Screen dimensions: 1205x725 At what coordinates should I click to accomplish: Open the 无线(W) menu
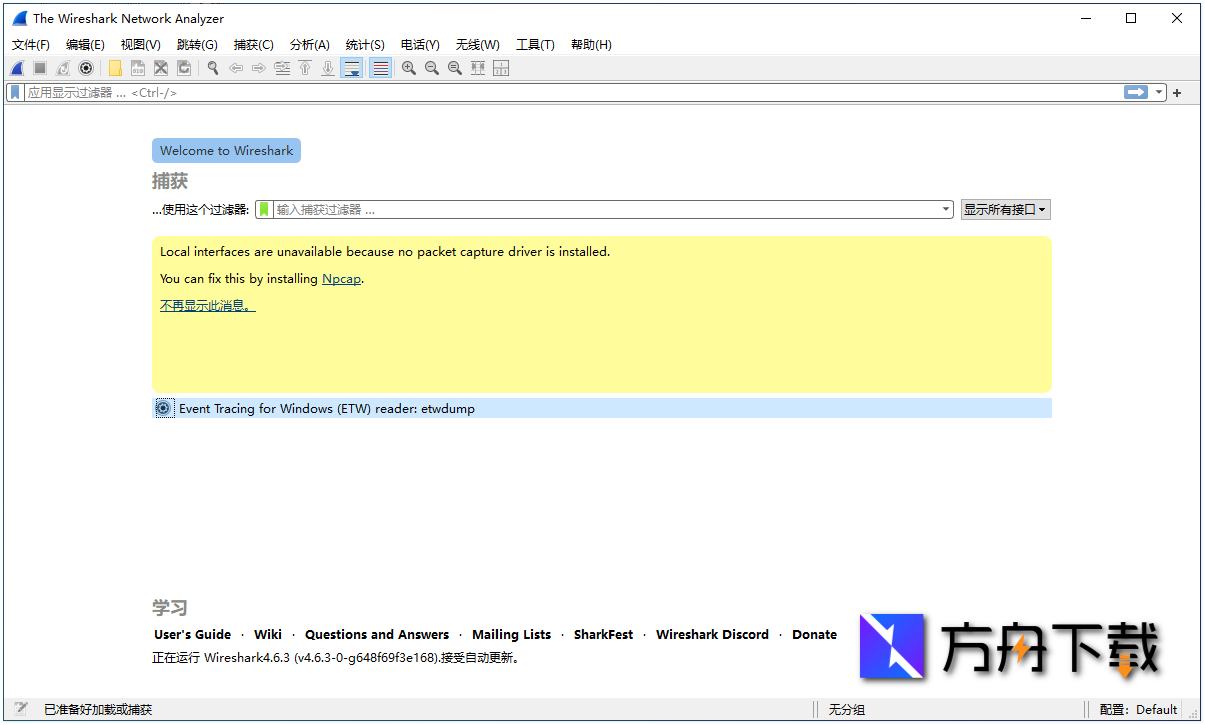click(477, 44)
